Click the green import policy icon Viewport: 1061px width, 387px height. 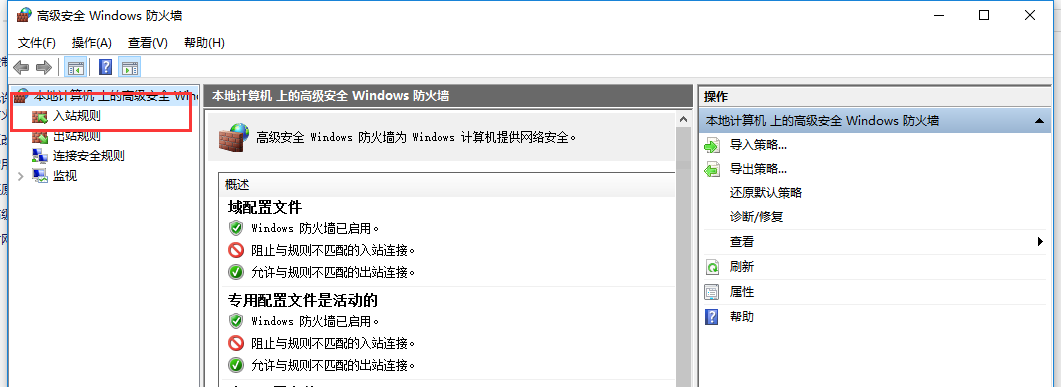coord(712,145)
